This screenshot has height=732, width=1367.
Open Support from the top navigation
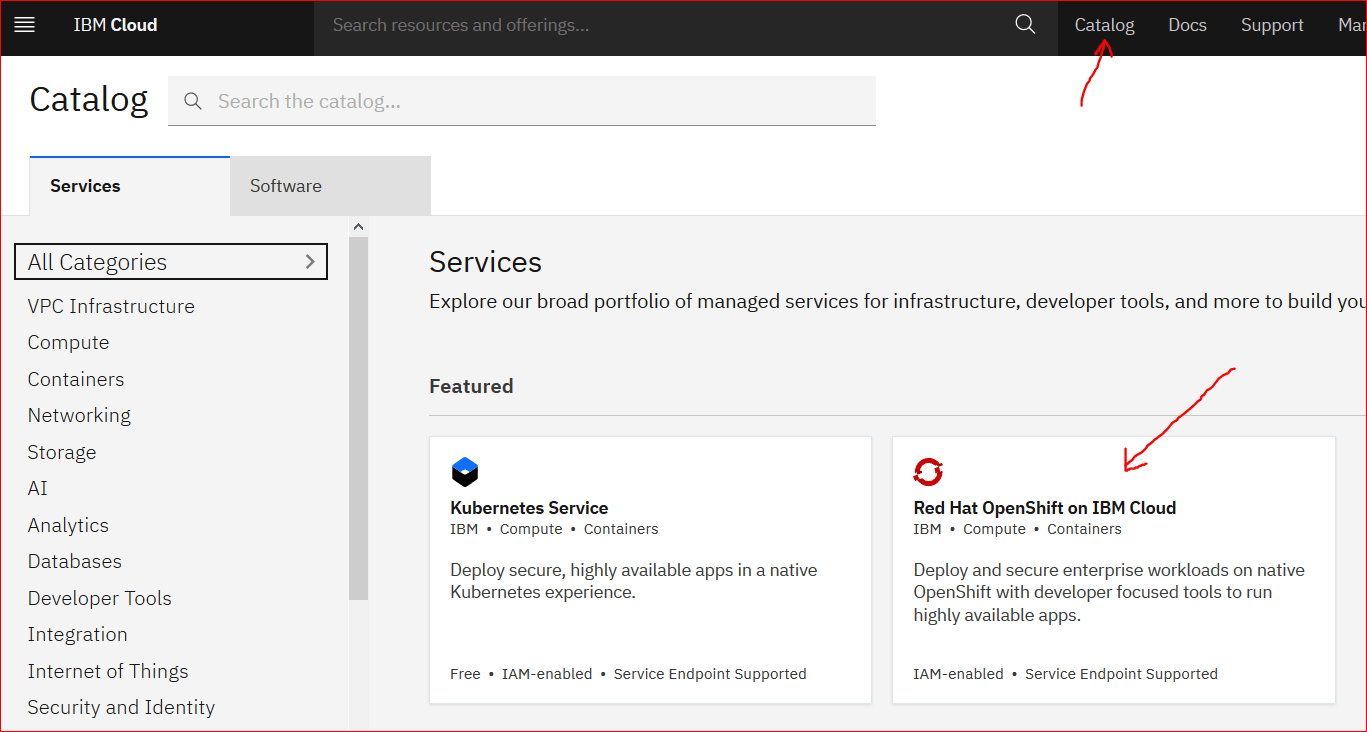coord(1272,24)
